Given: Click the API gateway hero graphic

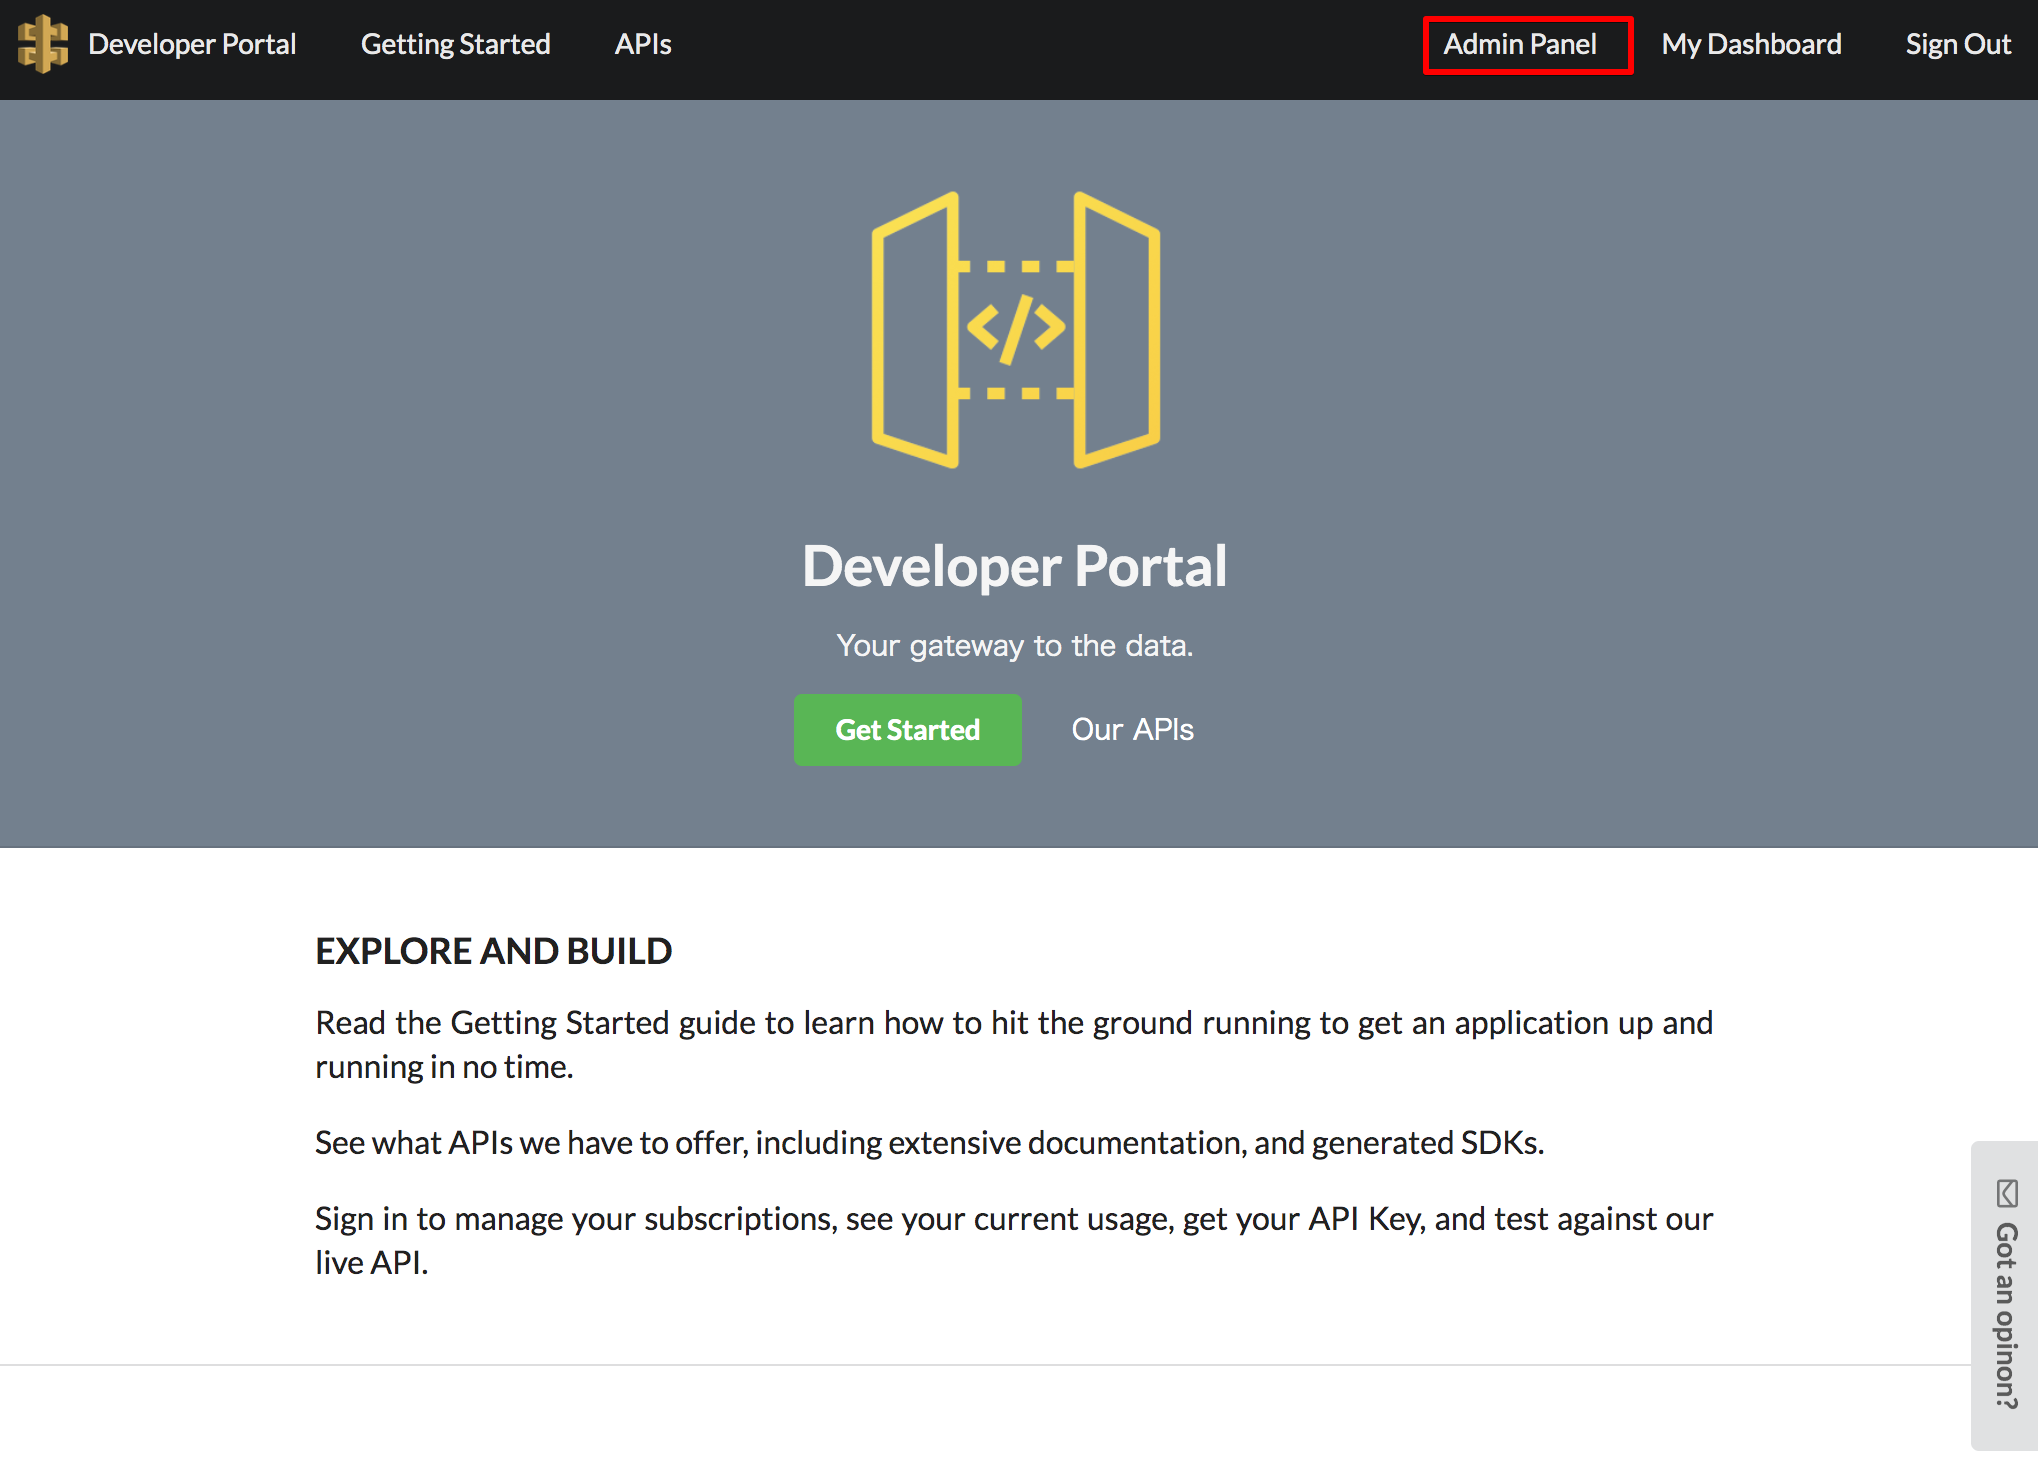Looking at the screenshot, I should point(1016,330).
